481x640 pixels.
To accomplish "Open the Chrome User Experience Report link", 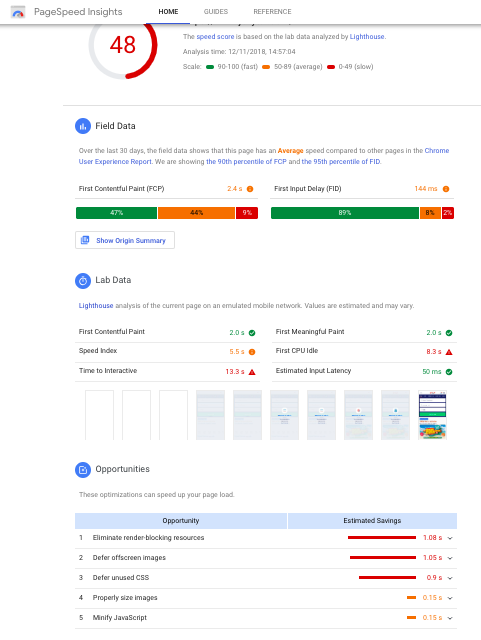I will (x=115, y=162).
